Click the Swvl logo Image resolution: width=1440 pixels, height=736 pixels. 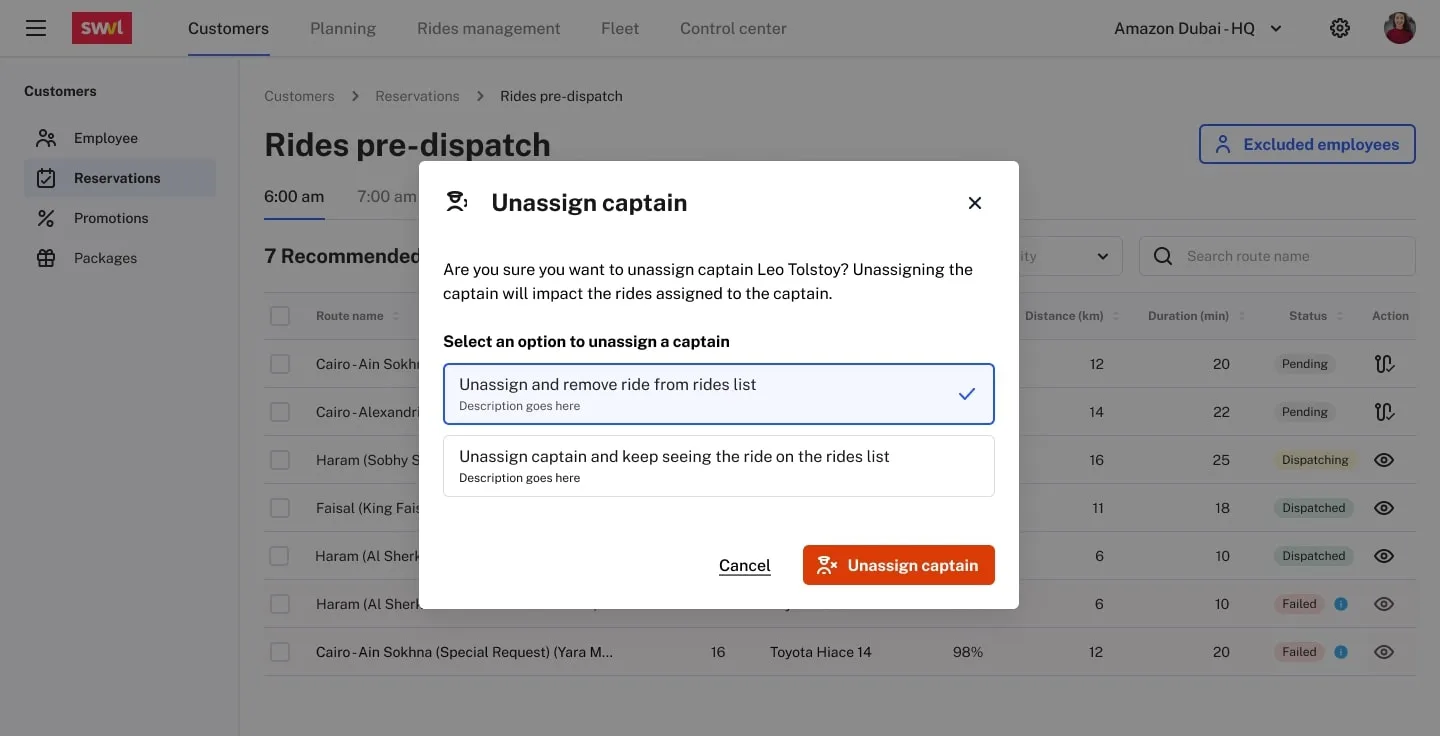(x=102, y=28)
